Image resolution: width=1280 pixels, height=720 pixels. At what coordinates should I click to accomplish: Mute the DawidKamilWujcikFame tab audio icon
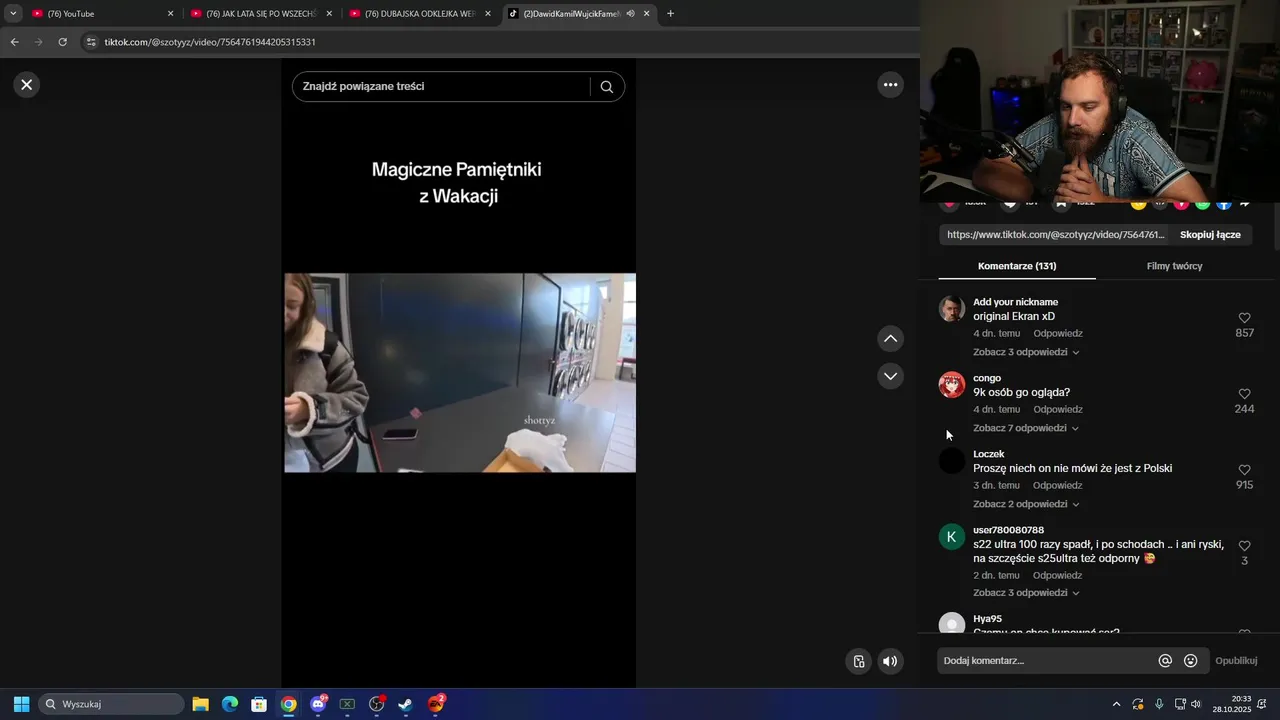coord(630,14)
